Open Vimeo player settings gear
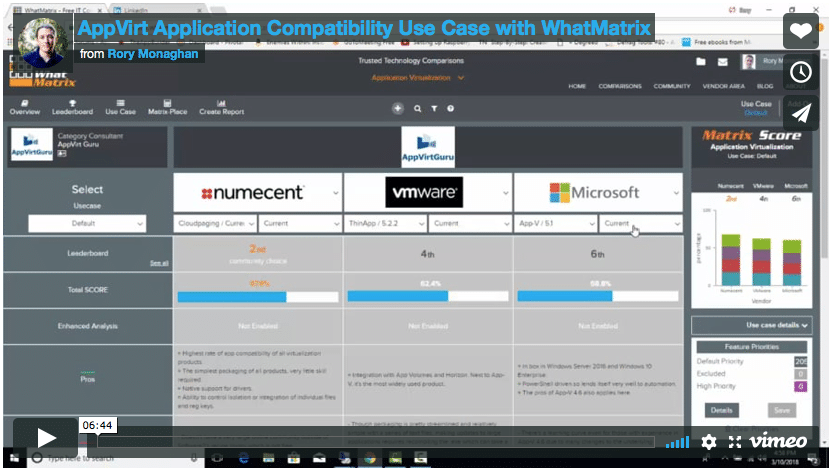Image resolution: width=829 pixels, height=468 pixels. (708, 442)
